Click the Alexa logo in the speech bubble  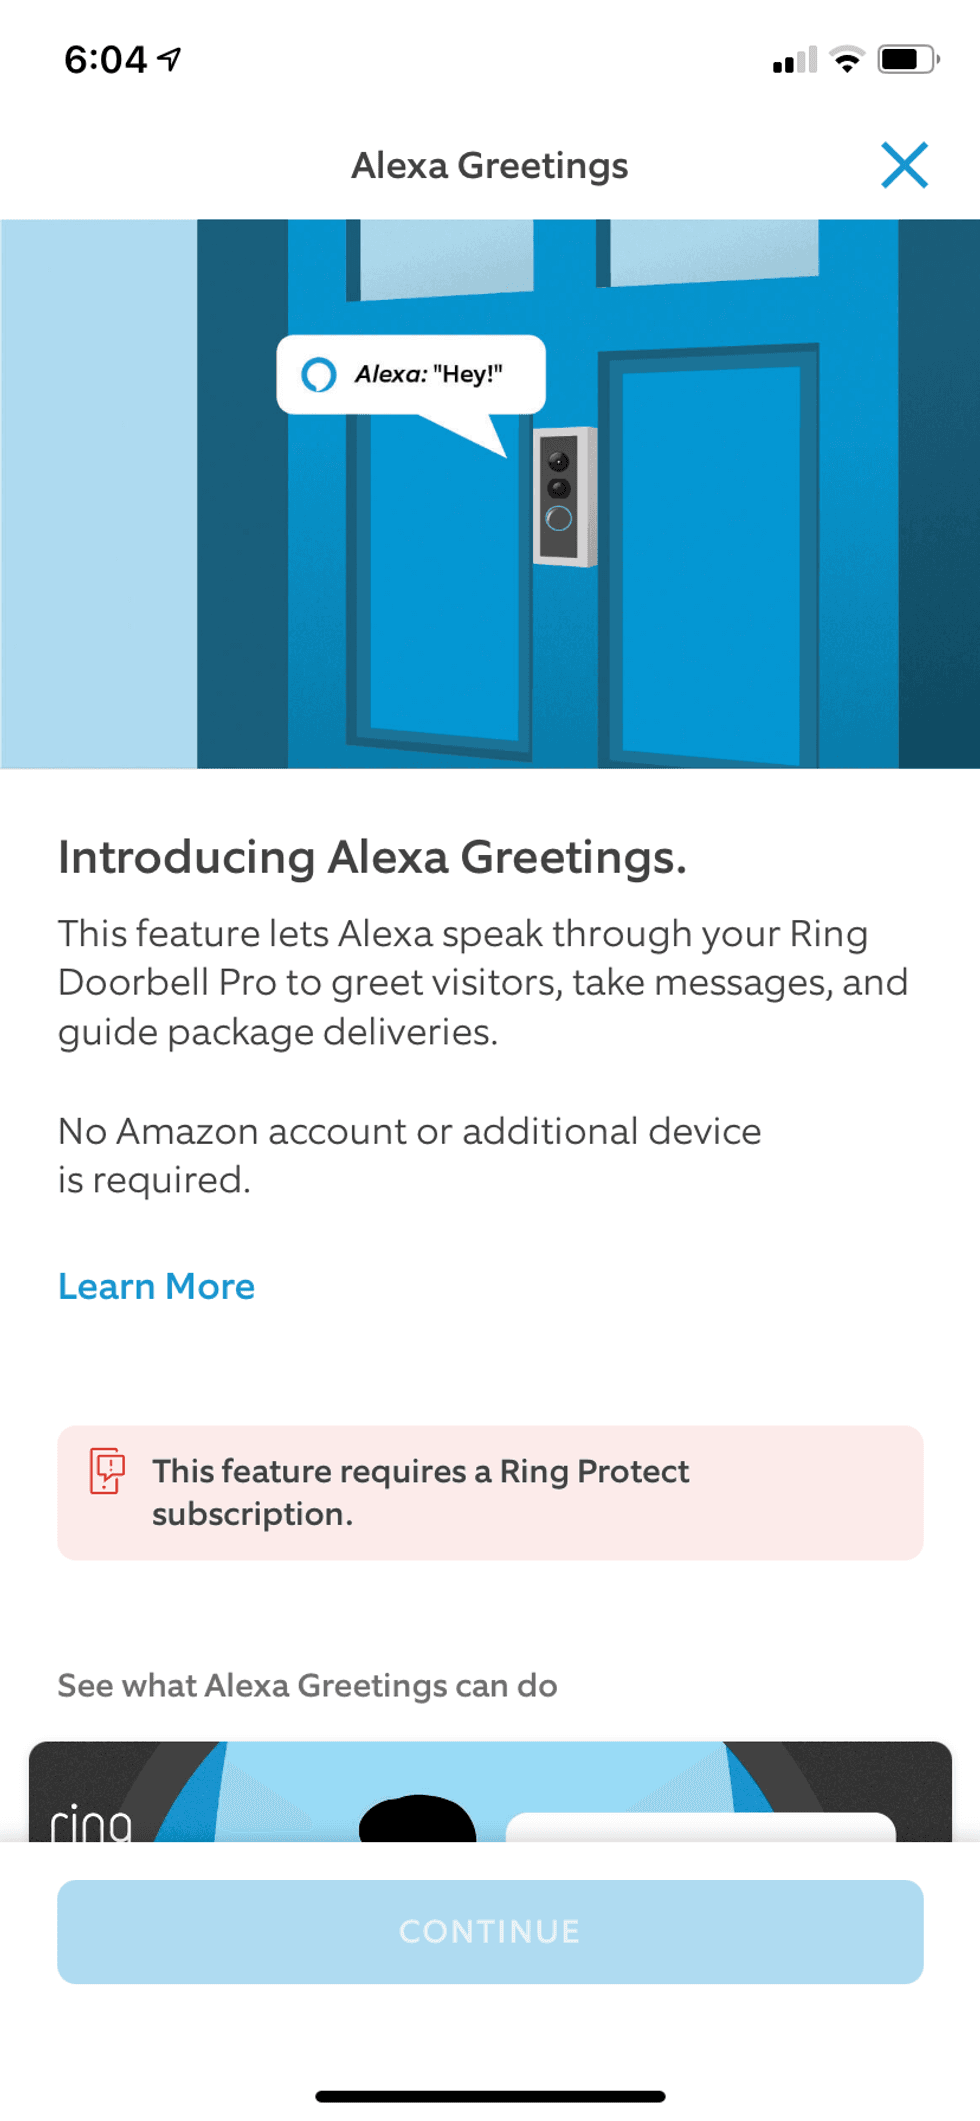pyautogui.click(x=316, y=375)
